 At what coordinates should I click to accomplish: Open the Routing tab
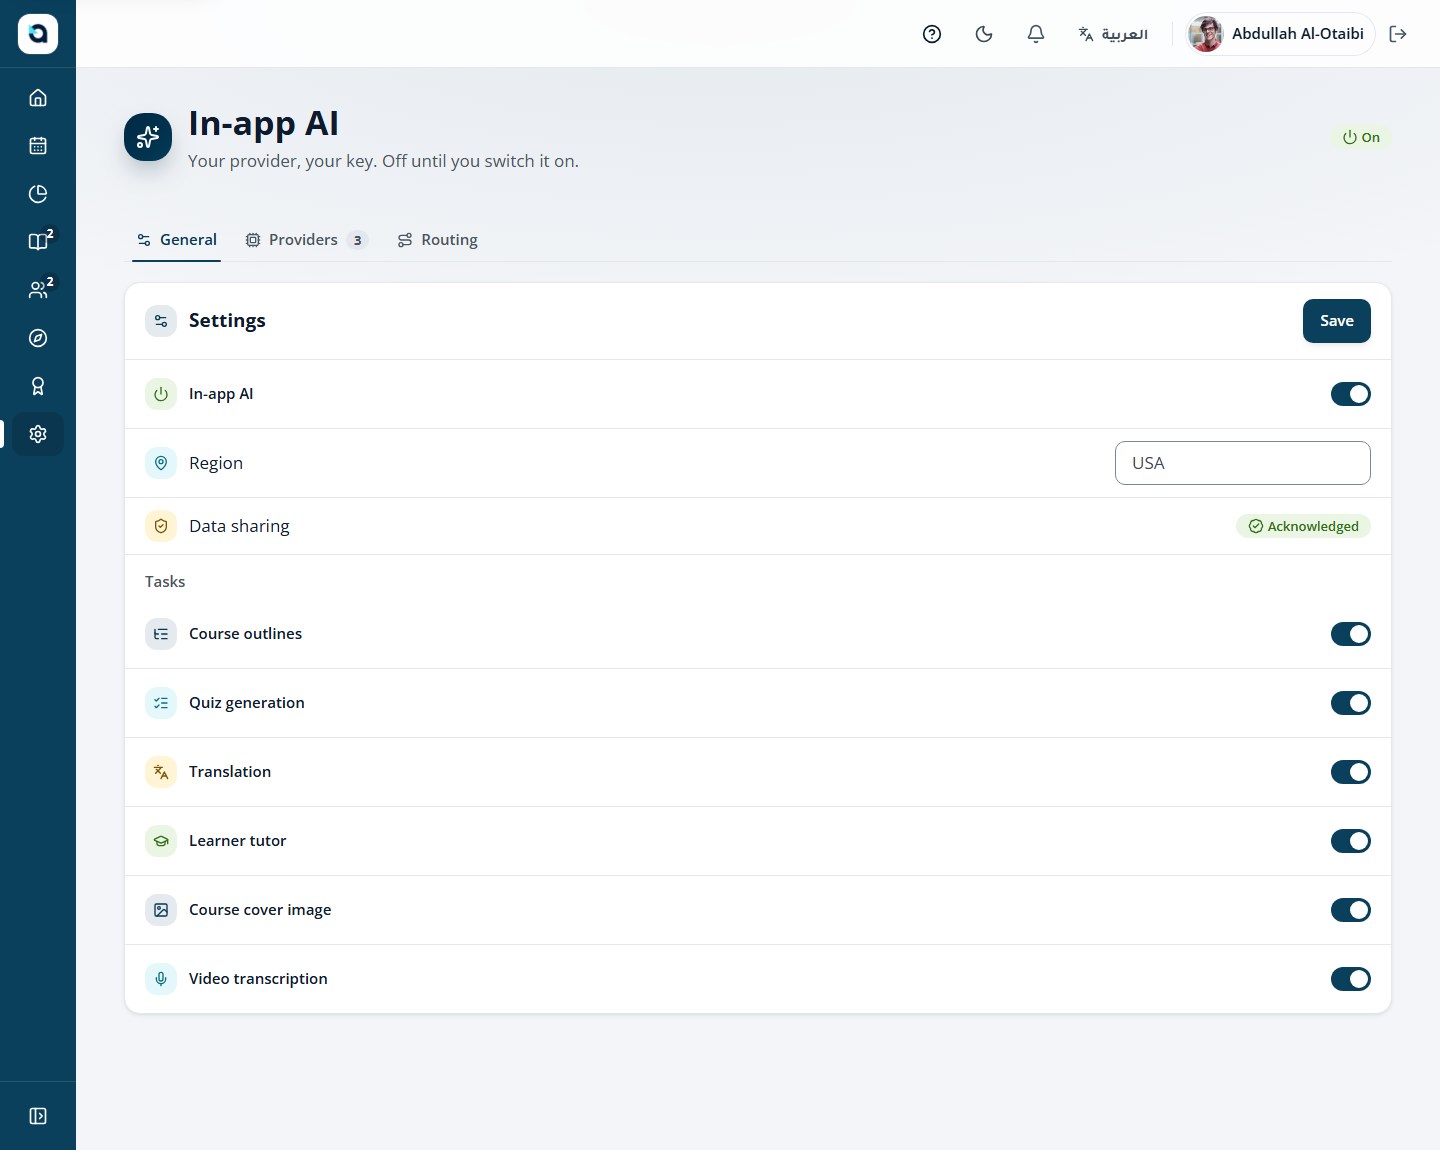point(438,240)
